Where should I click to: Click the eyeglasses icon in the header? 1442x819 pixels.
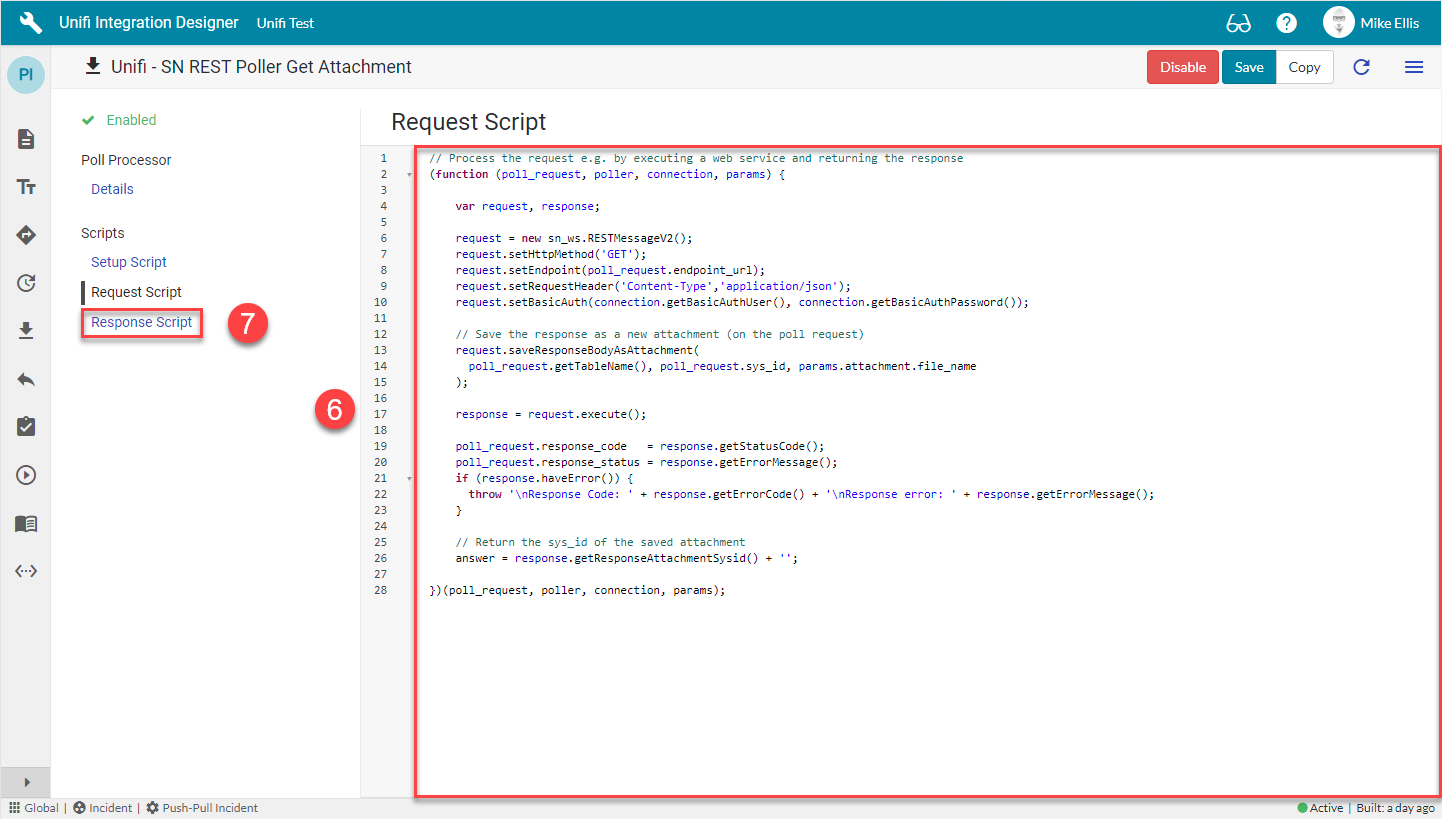[x=1241, y=22]
